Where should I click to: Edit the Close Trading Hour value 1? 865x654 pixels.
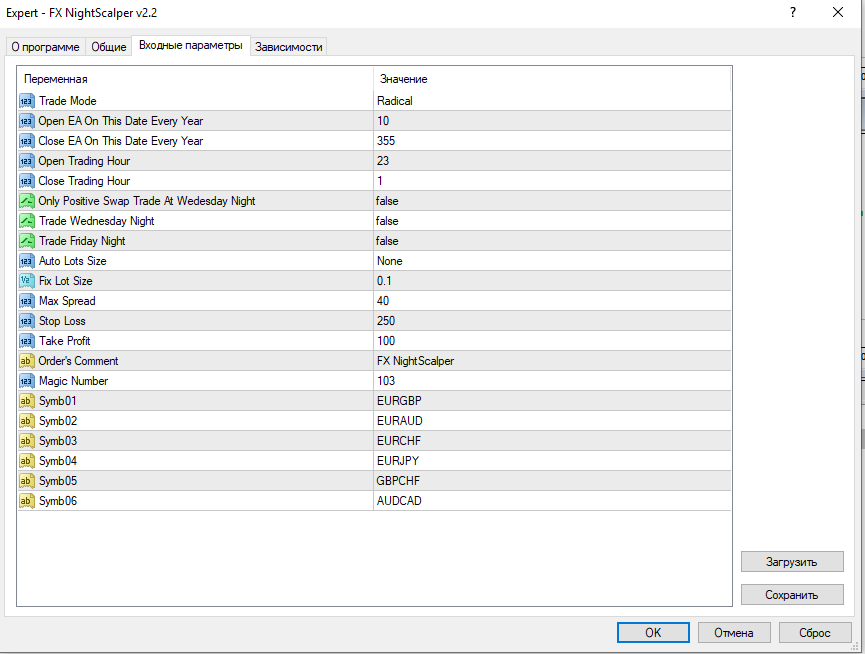[552, 181]
